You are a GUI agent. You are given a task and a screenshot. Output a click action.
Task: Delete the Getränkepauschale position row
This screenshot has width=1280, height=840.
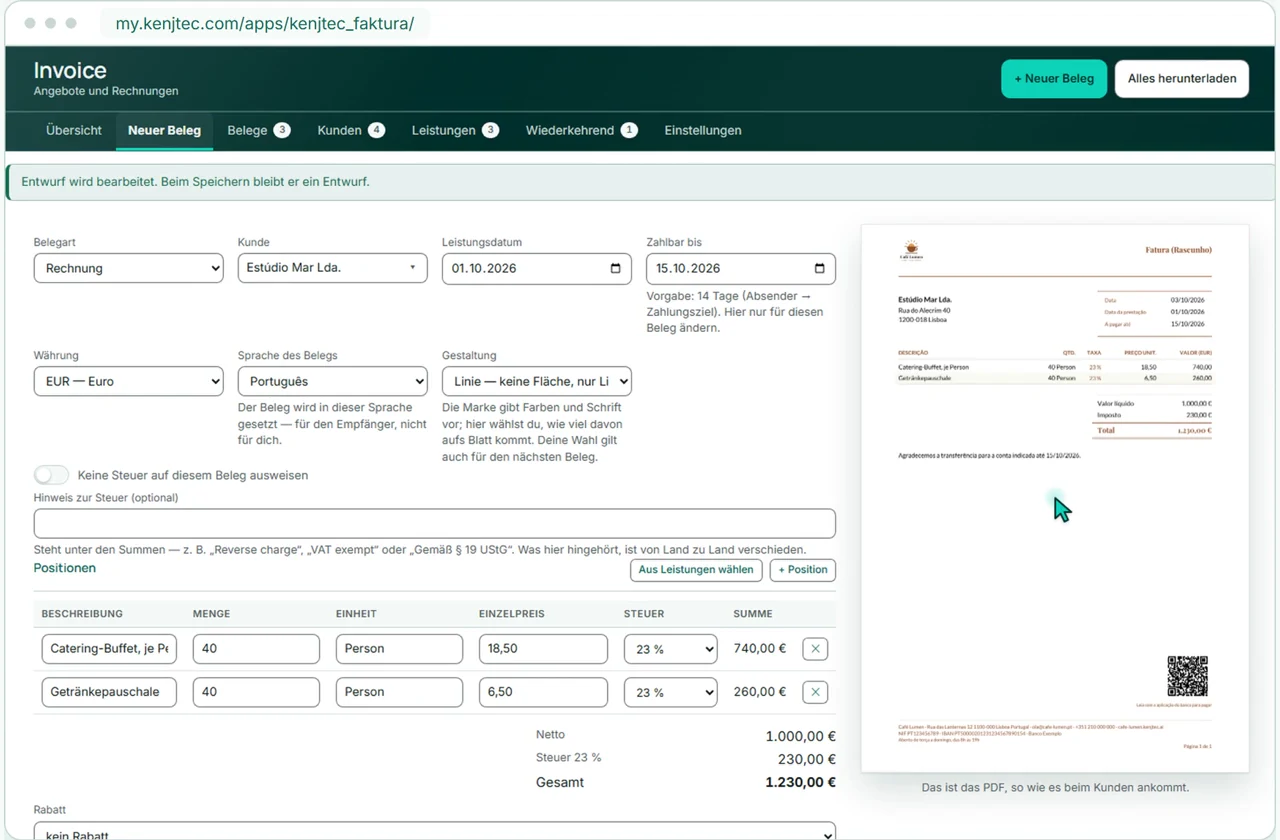pyautogui.click(x=815, y=692)
